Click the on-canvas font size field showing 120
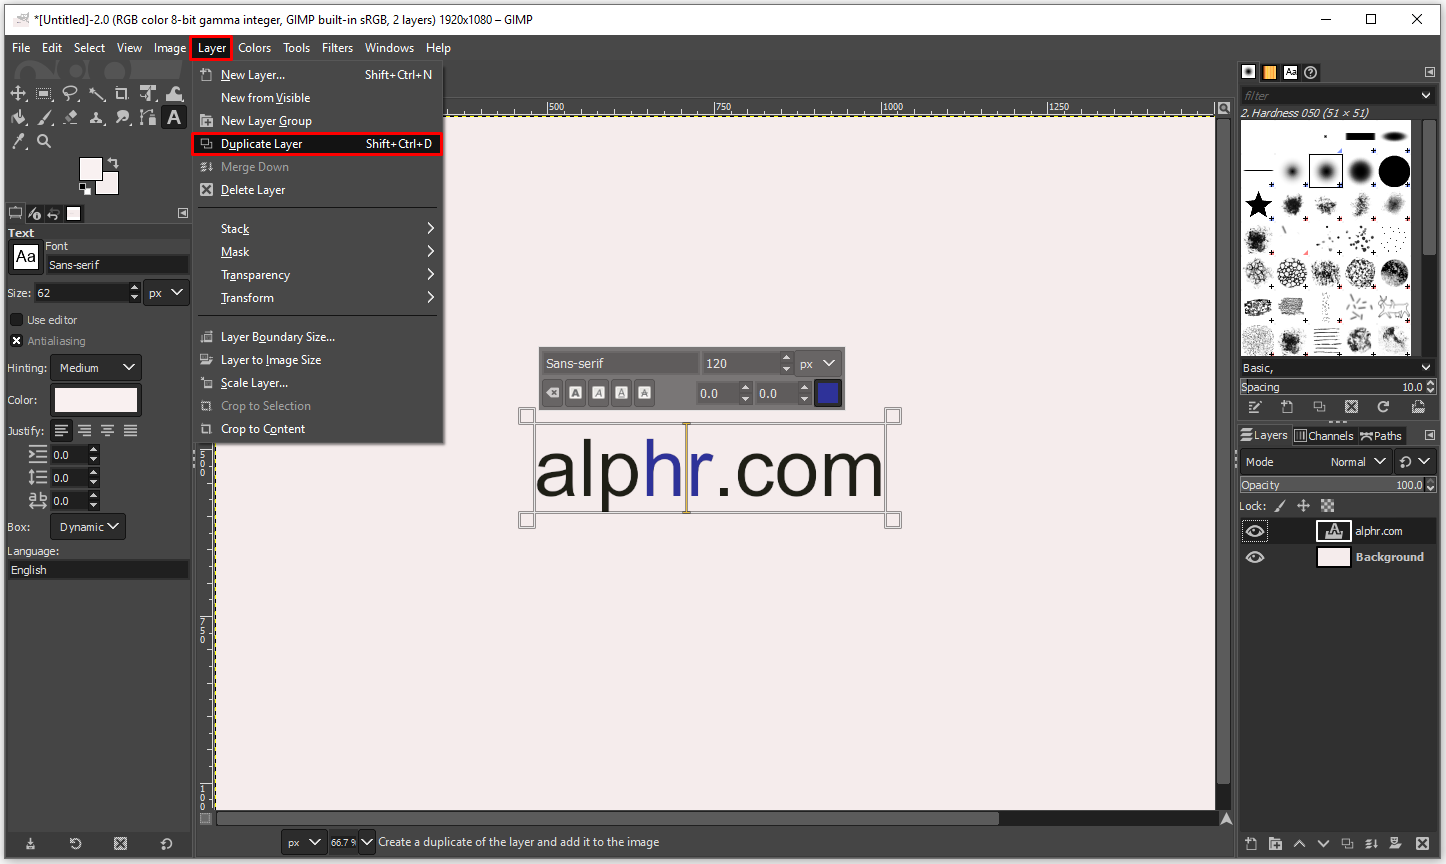 (740, 364)
